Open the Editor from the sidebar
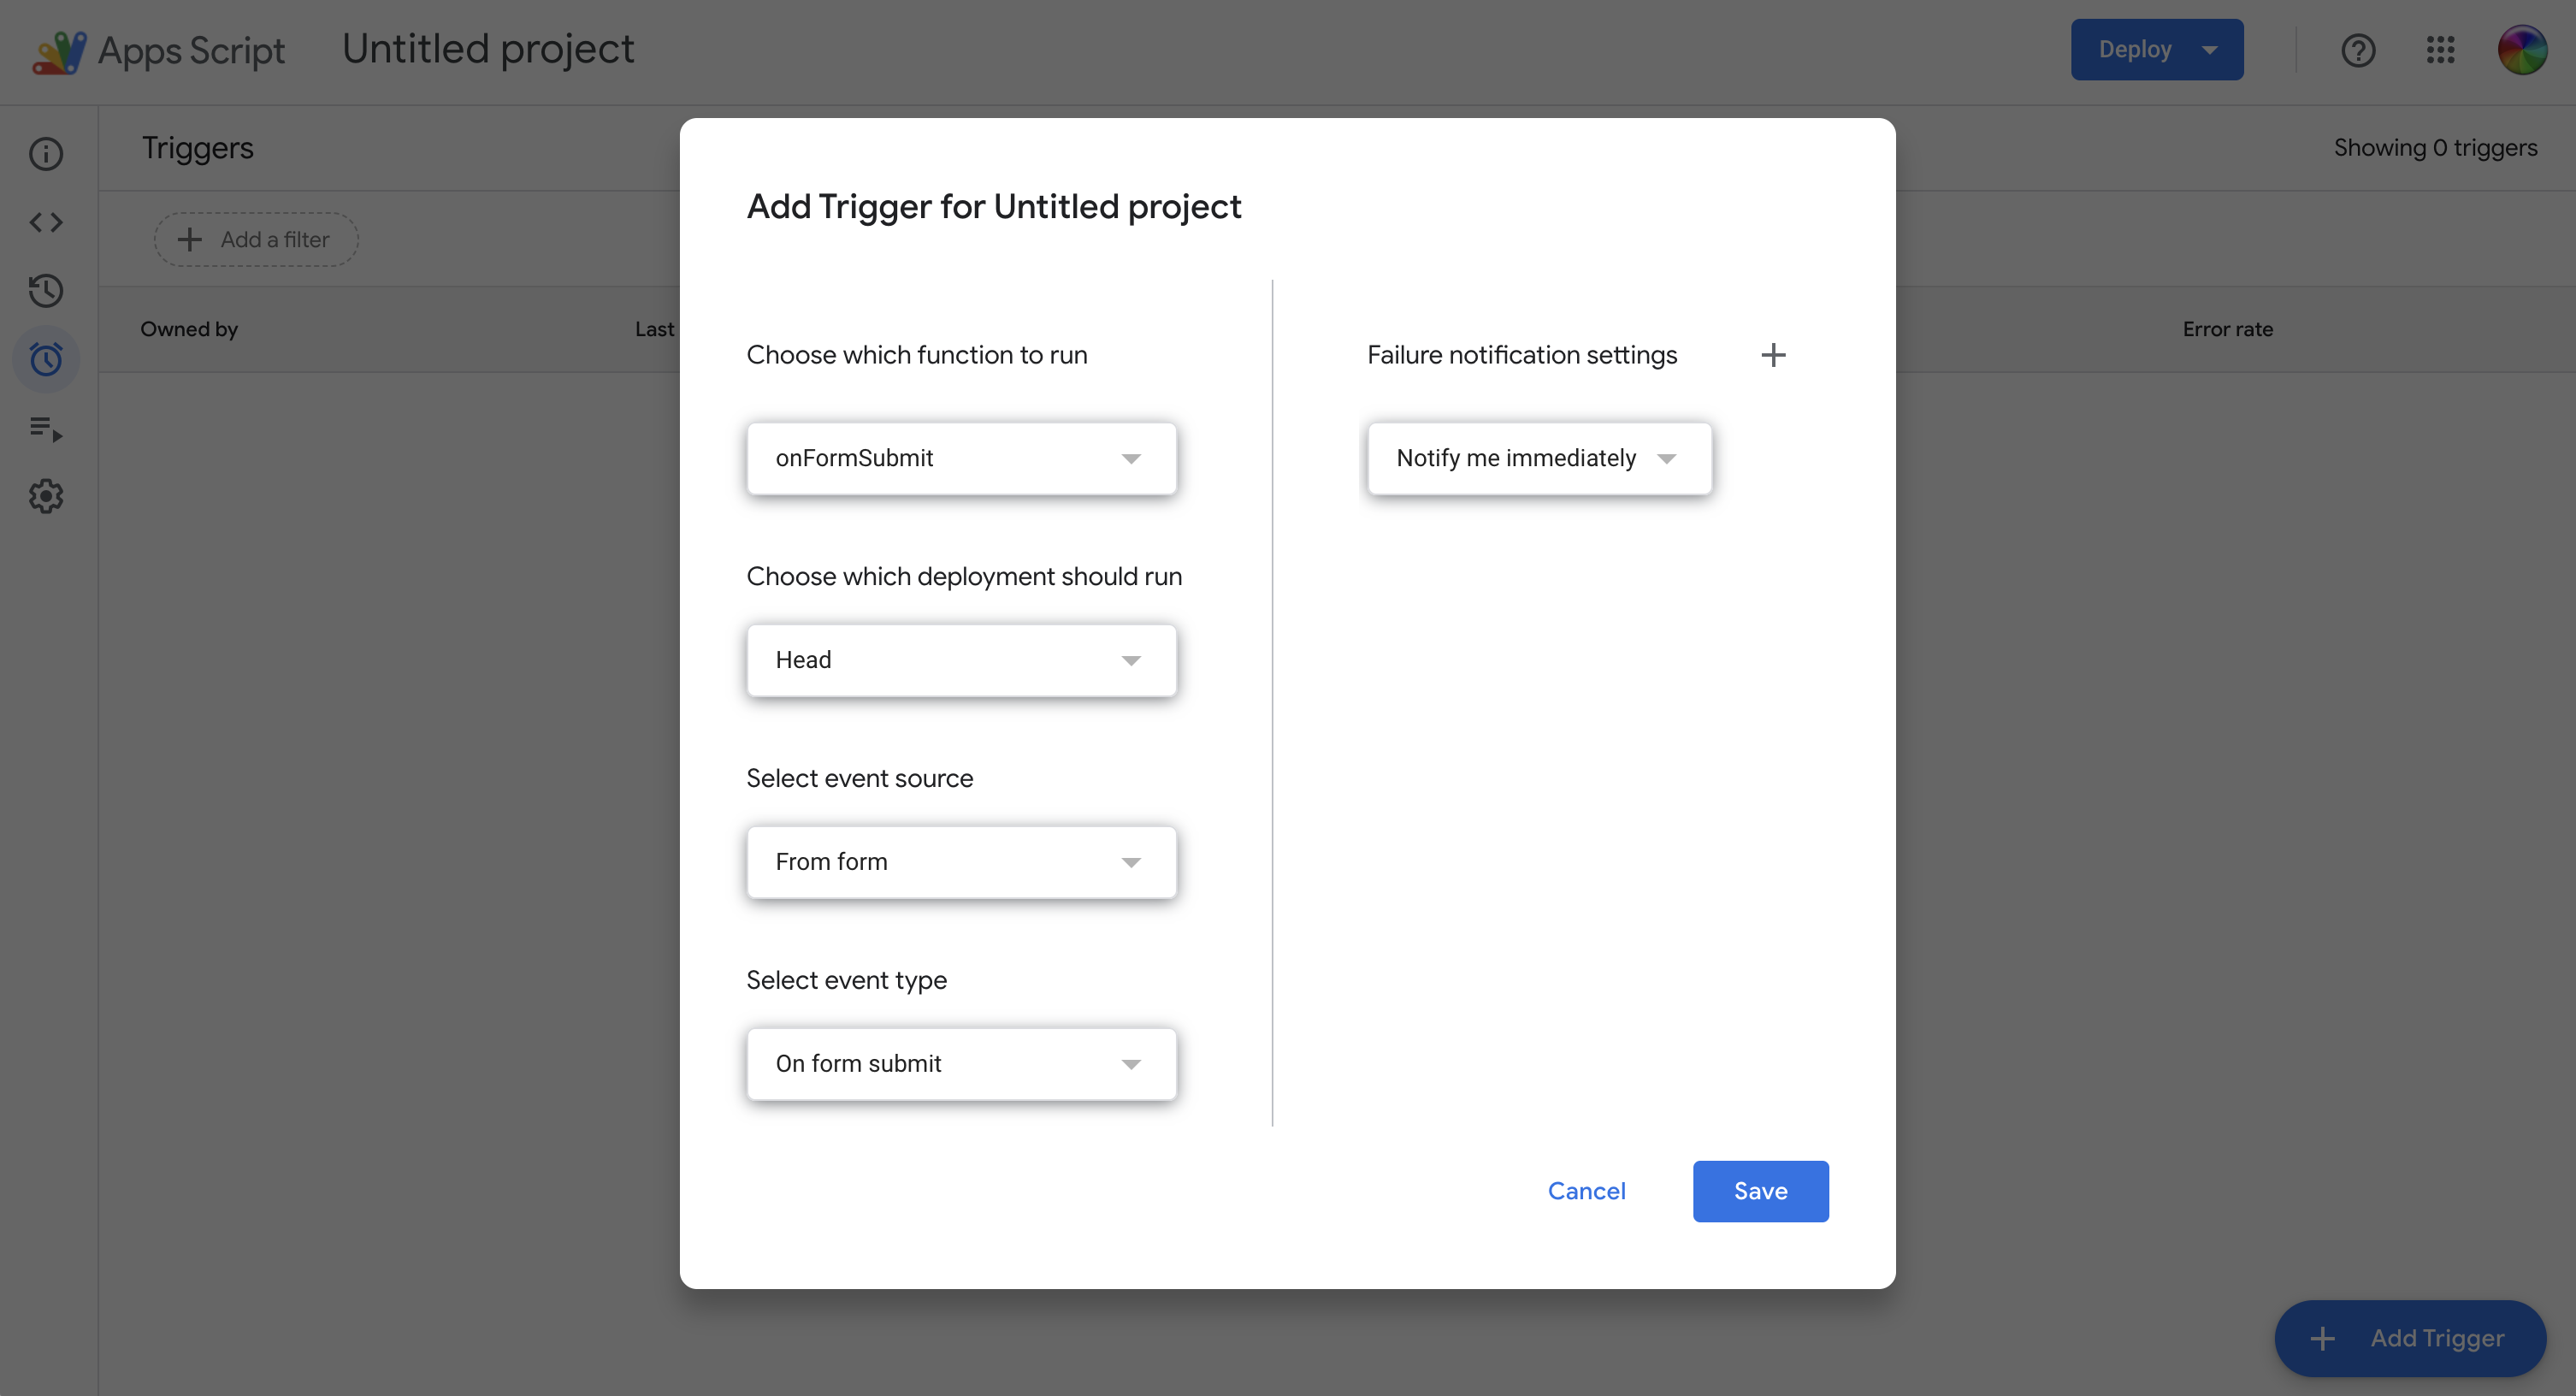 (46, 222)
